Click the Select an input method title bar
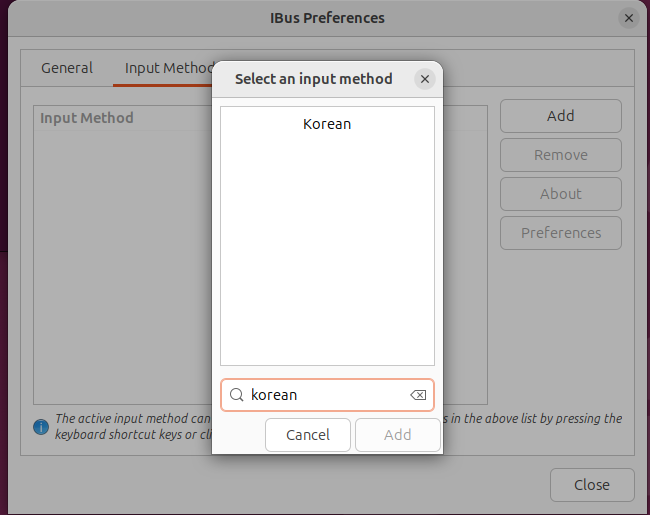This screenshot has height=515, width=650. (x=313, y=79)
